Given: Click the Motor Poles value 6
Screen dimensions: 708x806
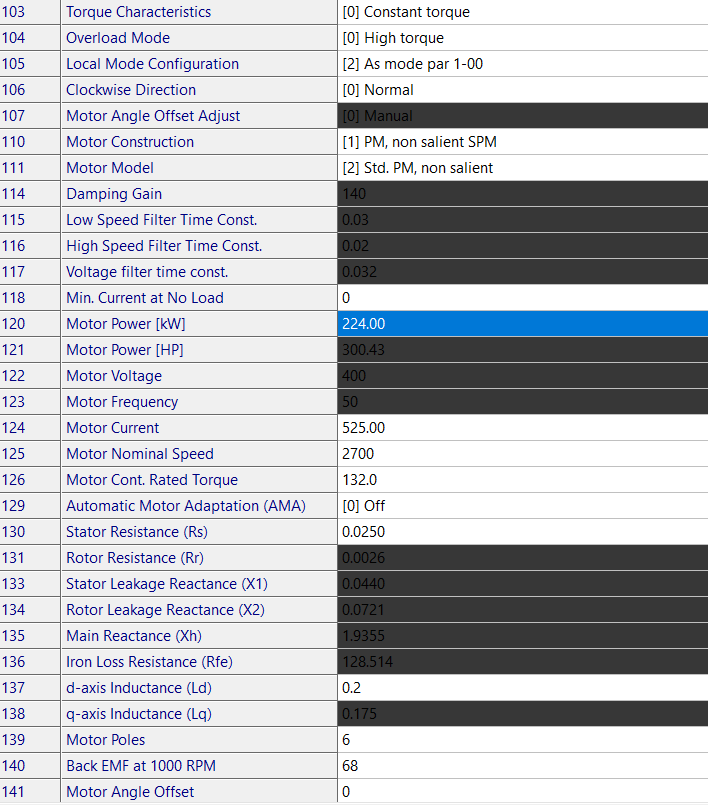Looking at the screenshot, I should (346, 740).
